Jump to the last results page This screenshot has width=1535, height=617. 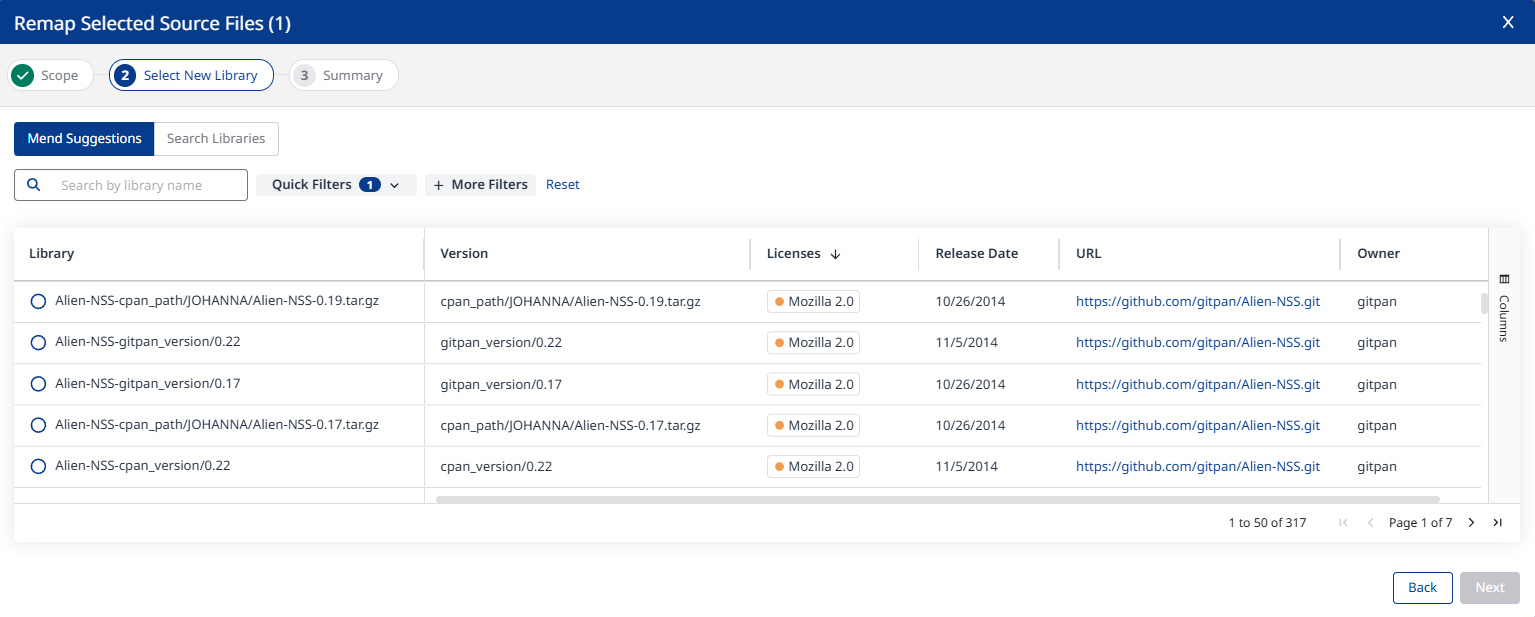pyautogui.click(x=1497, y=523)
